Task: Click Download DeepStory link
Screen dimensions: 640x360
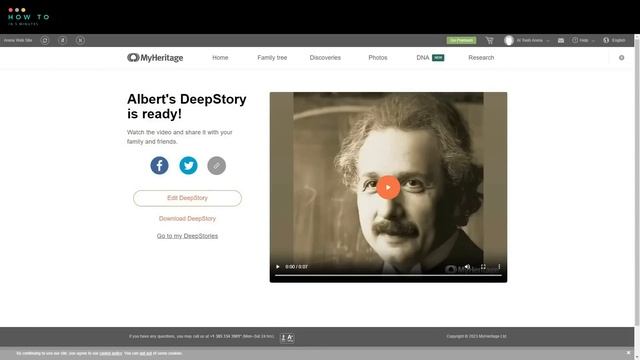Action: point(187,218)
